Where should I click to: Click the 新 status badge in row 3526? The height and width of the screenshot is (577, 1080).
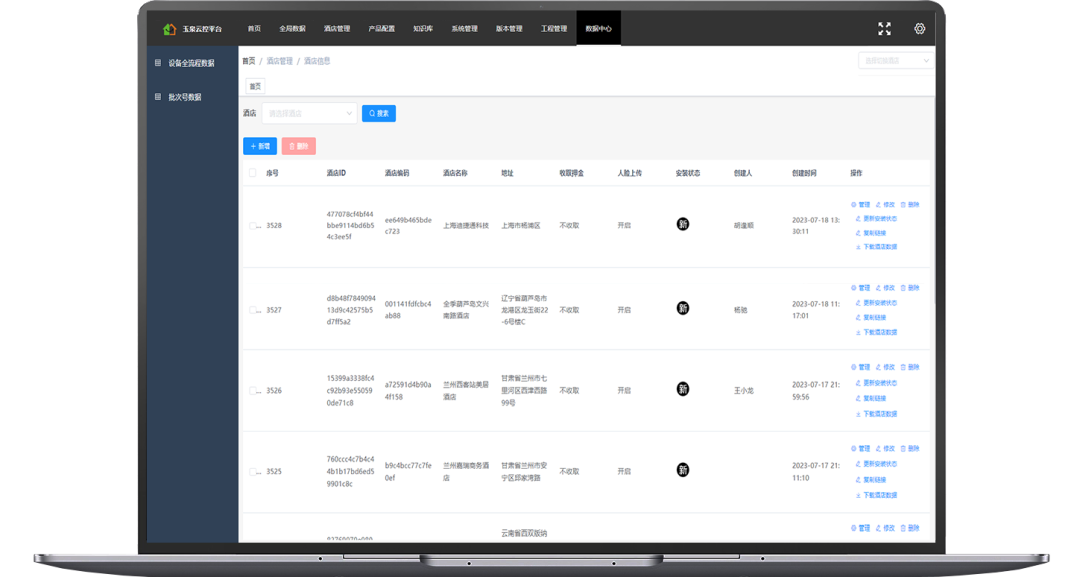tap(683, 390)
